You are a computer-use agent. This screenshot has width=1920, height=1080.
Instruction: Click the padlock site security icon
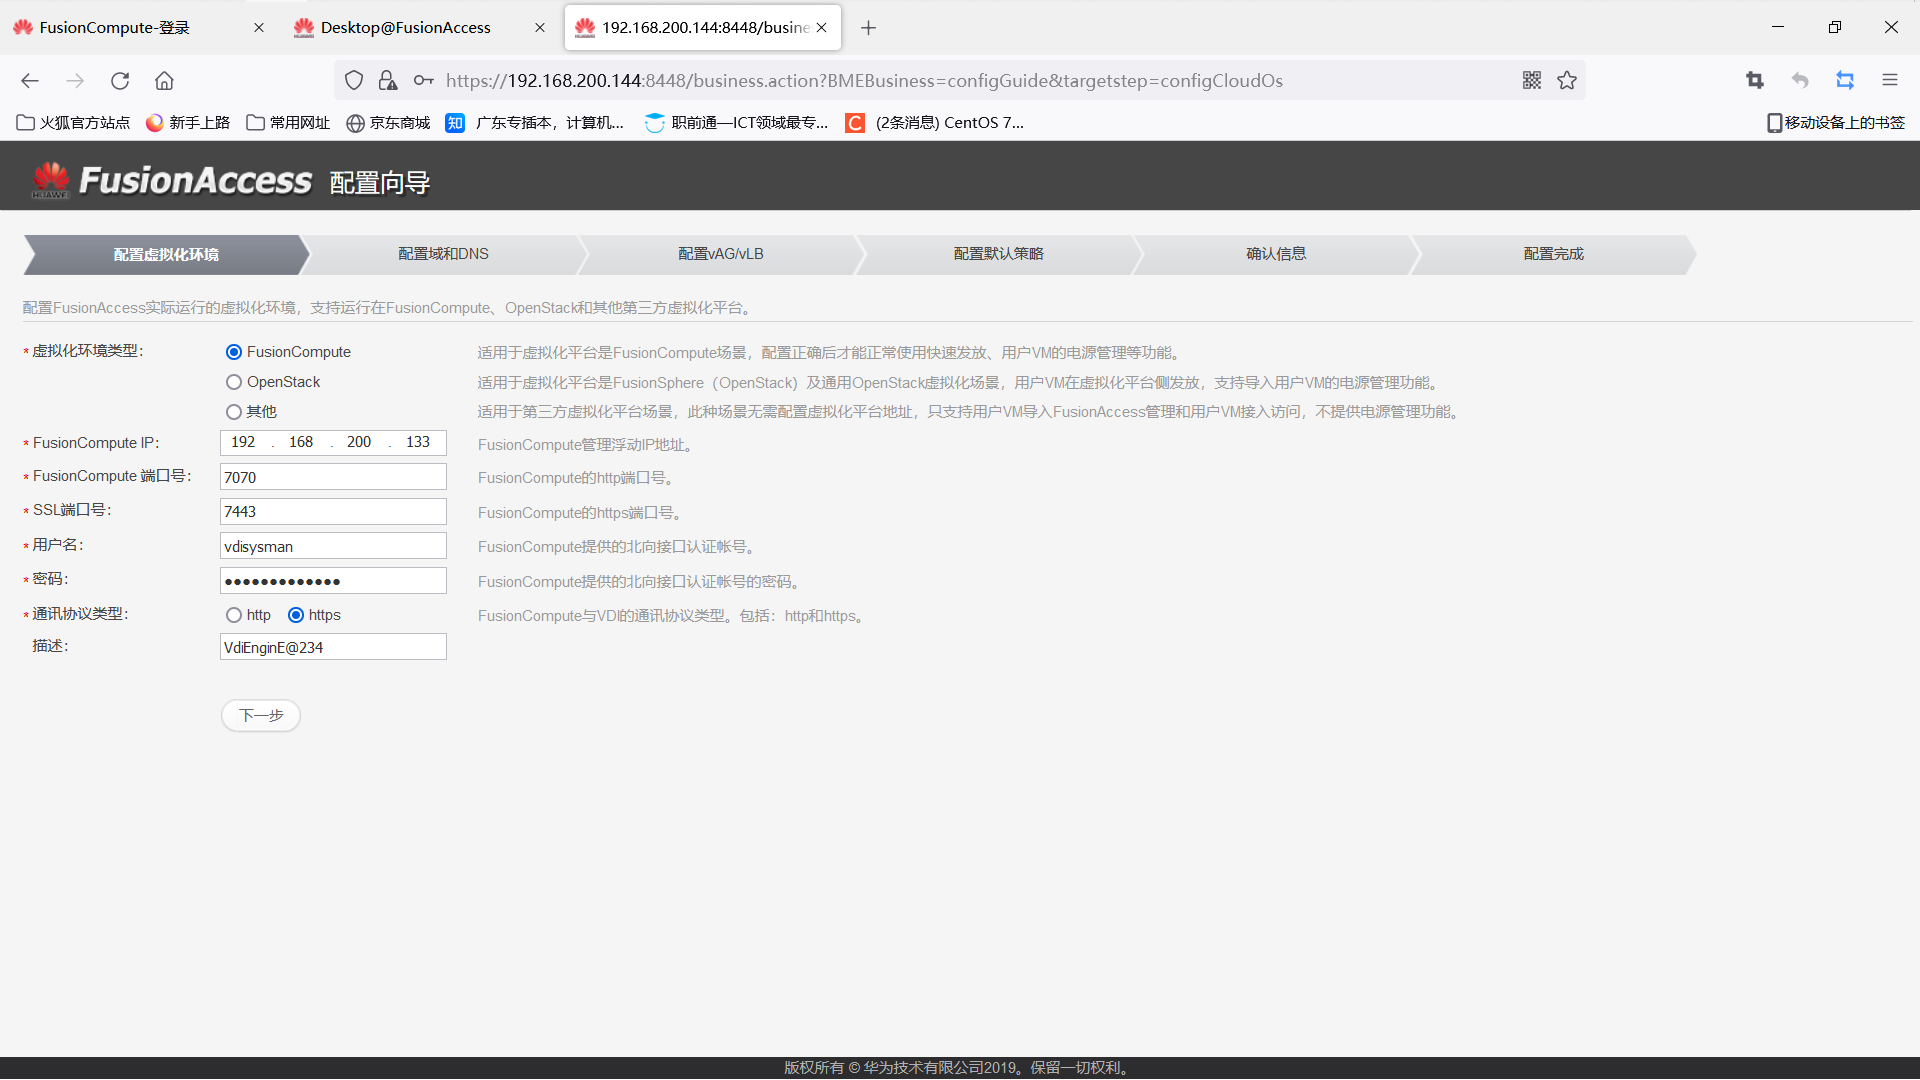click(388, 80)
